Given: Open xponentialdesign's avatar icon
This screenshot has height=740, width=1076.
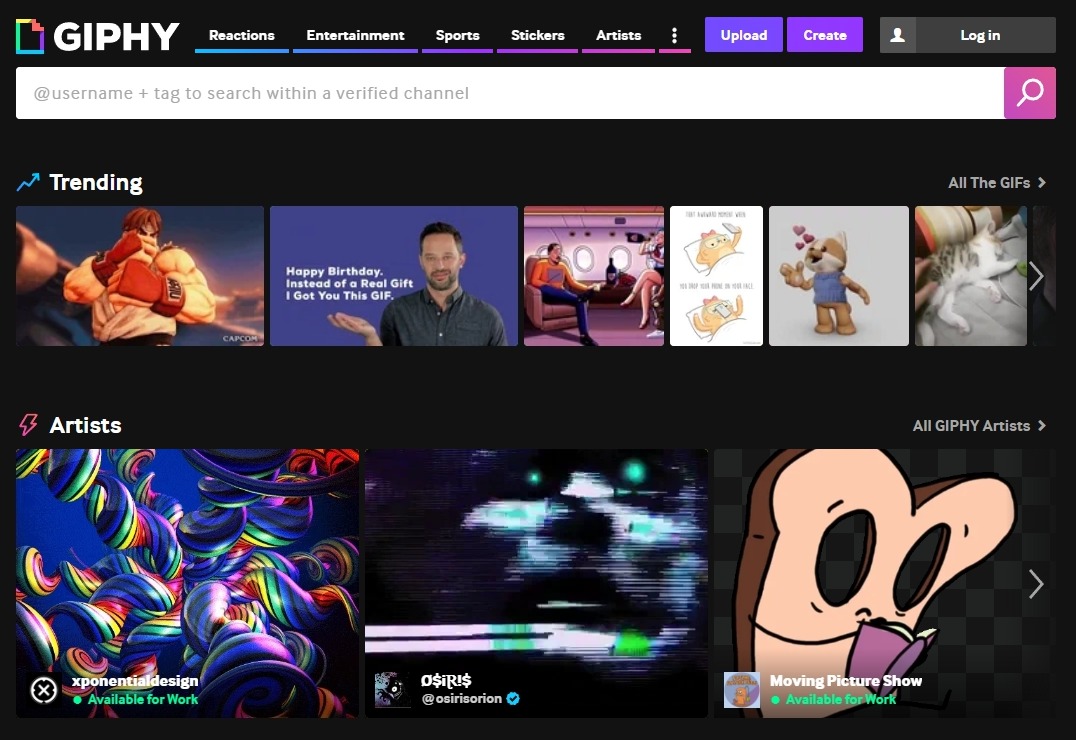Looking at the screenshot, I should [44, 690].
